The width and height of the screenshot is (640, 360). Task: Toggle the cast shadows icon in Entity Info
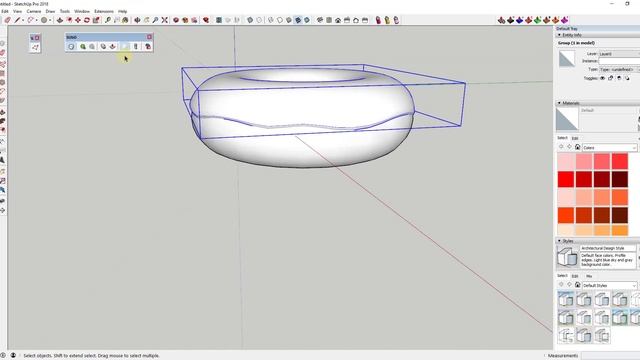click(x=627, y=78)
